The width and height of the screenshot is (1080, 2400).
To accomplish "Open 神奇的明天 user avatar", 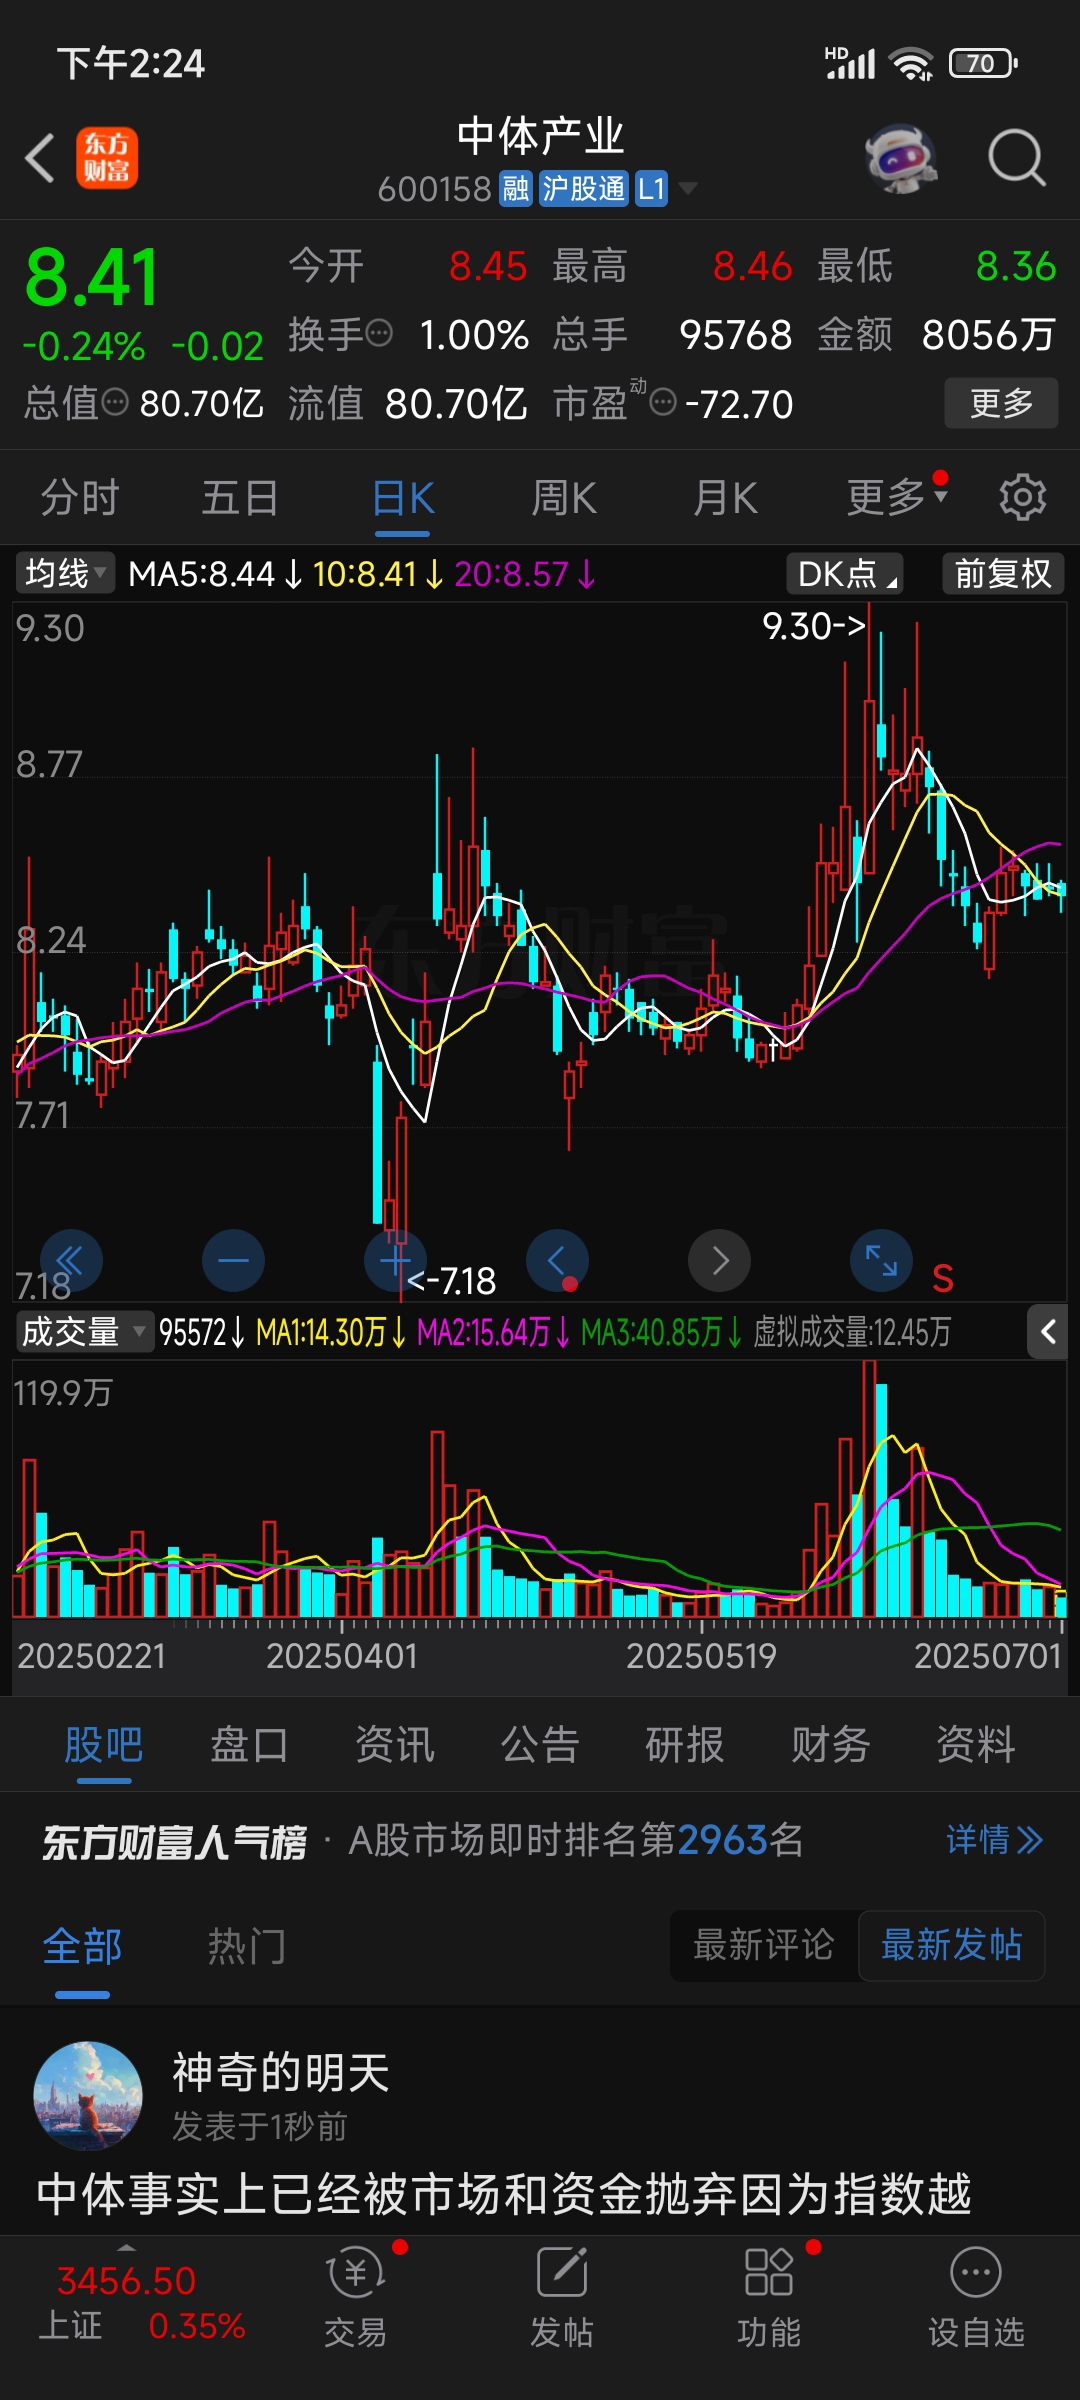I will 88,2096.
